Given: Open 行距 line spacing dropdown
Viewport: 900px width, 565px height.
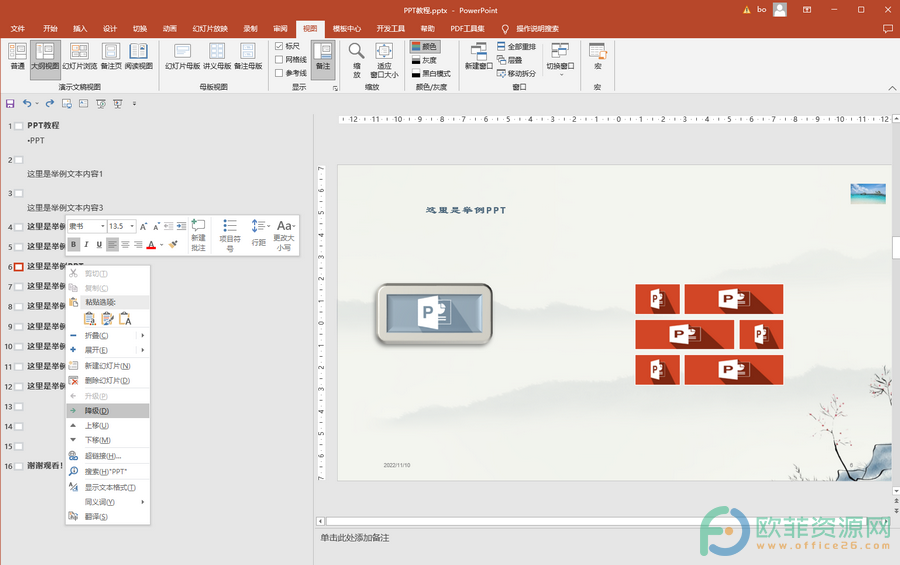Looking at the screenshot, I should pos(259,233).
